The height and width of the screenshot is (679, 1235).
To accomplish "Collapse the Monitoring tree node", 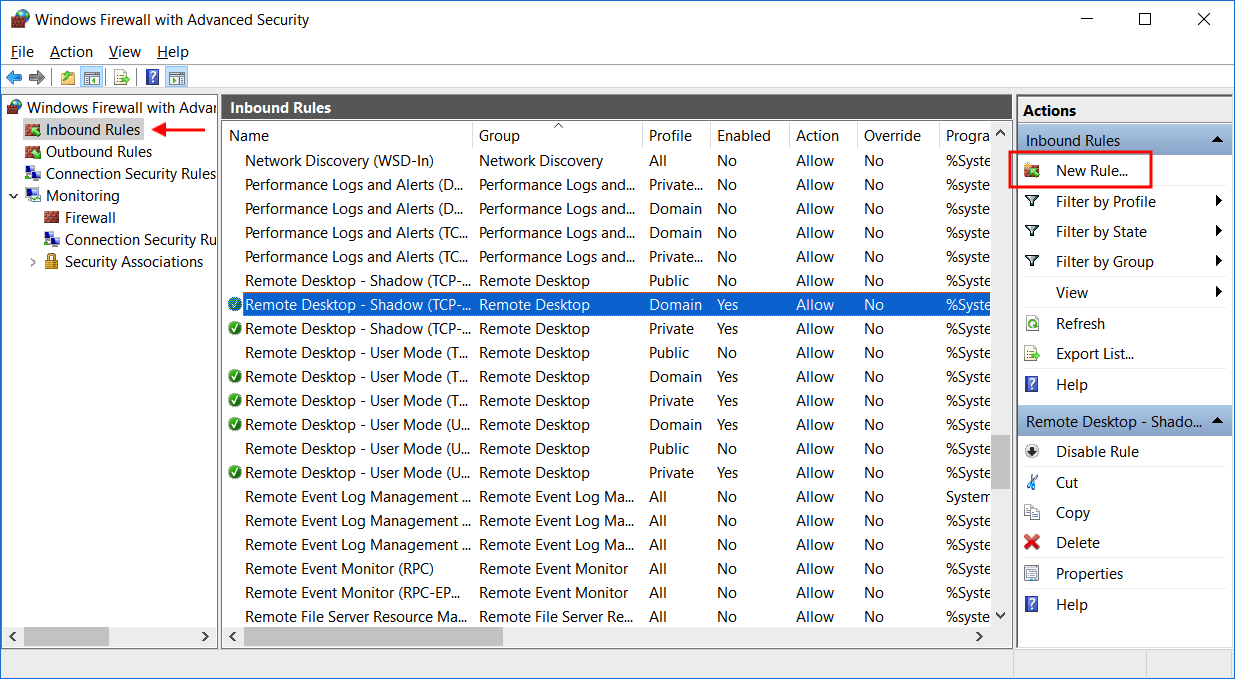I will (x=14, y=196).
